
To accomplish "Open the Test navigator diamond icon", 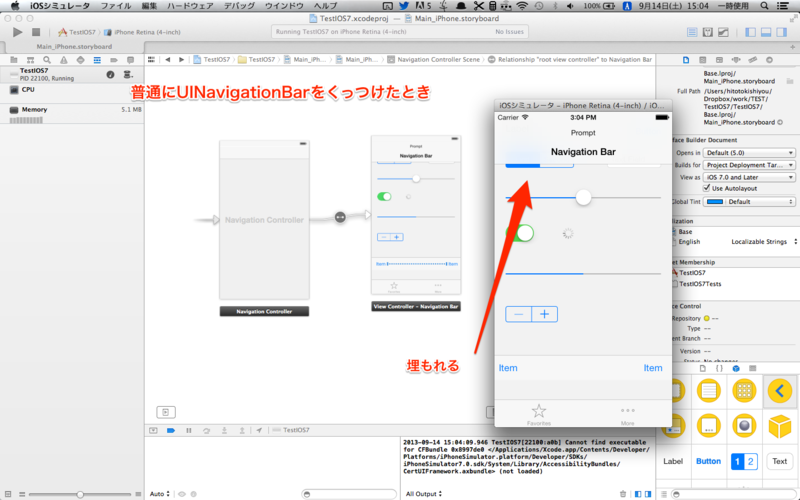I will [80, 60].
